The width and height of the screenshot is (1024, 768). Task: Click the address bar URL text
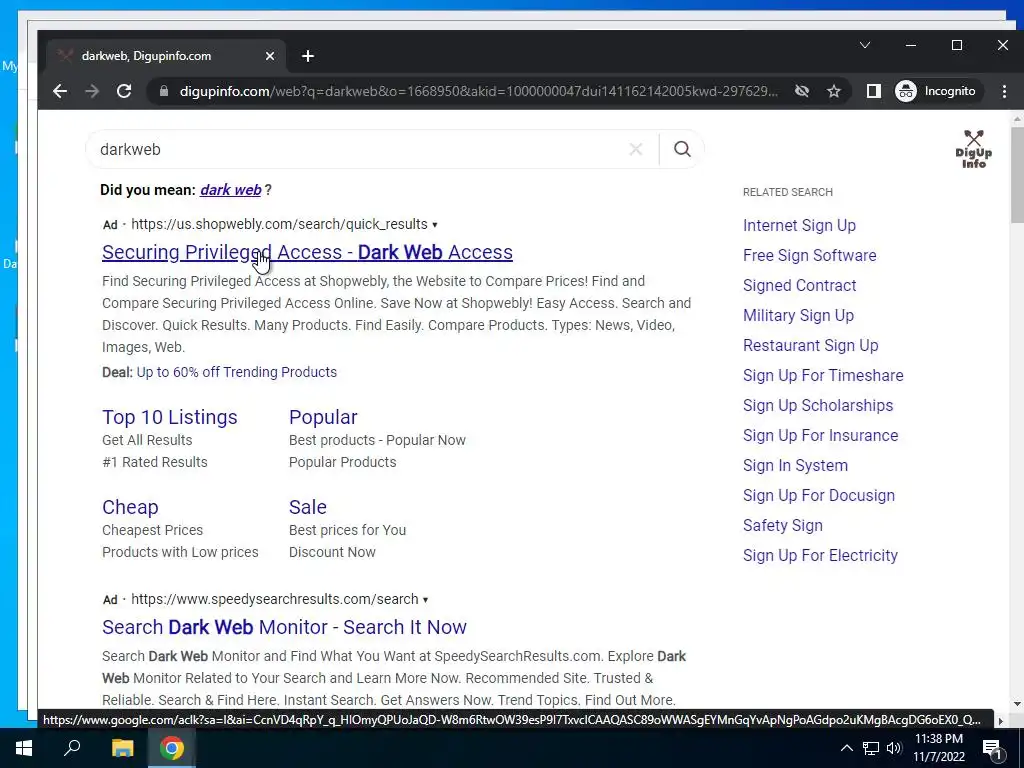point(479,91)
